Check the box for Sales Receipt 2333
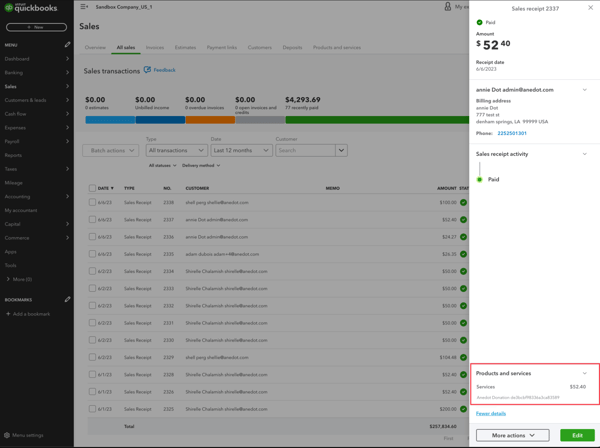The height and width of the screenshot is (448, 600). click(92, 288)
